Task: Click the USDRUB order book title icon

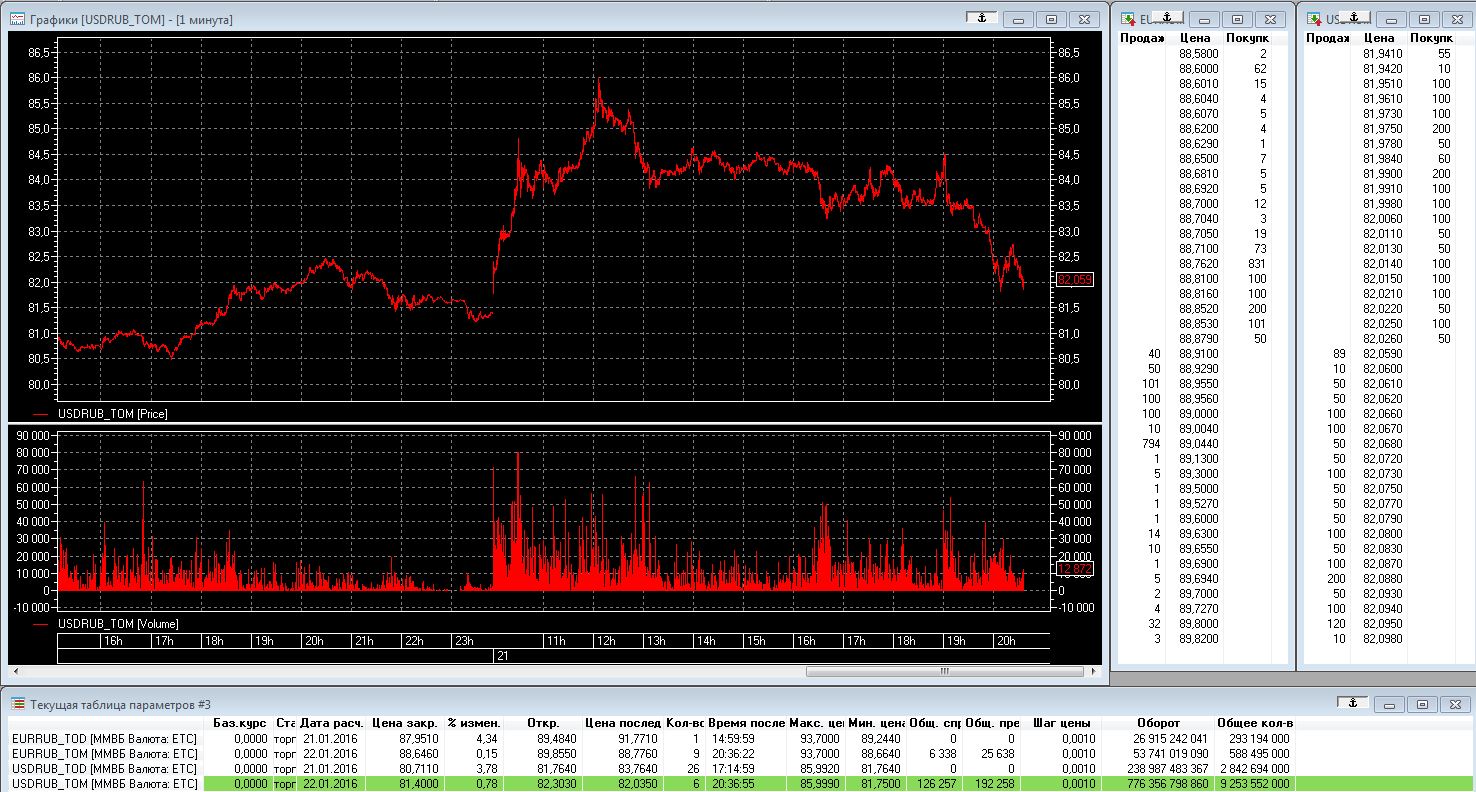Action: (1314, 19)
